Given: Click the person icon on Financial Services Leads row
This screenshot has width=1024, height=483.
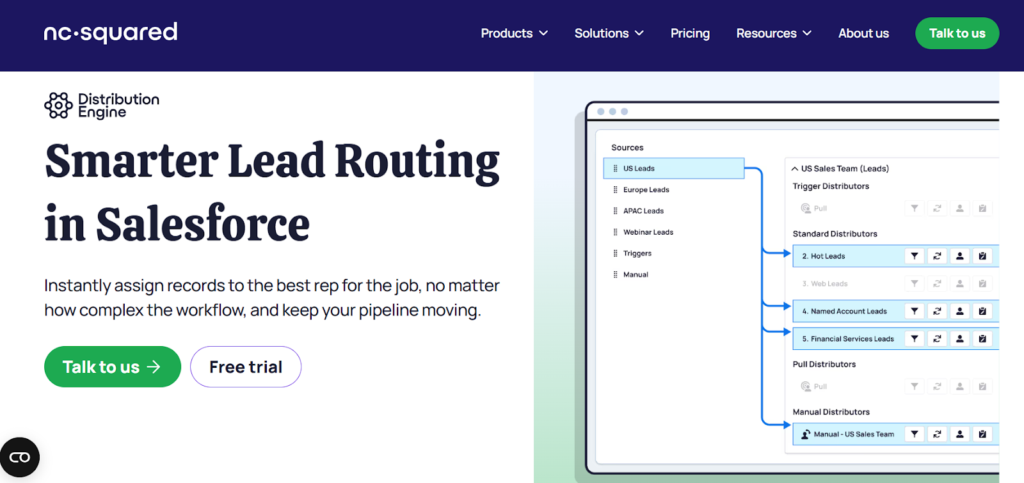Looking at the screenshot, I should click(959, 339).
